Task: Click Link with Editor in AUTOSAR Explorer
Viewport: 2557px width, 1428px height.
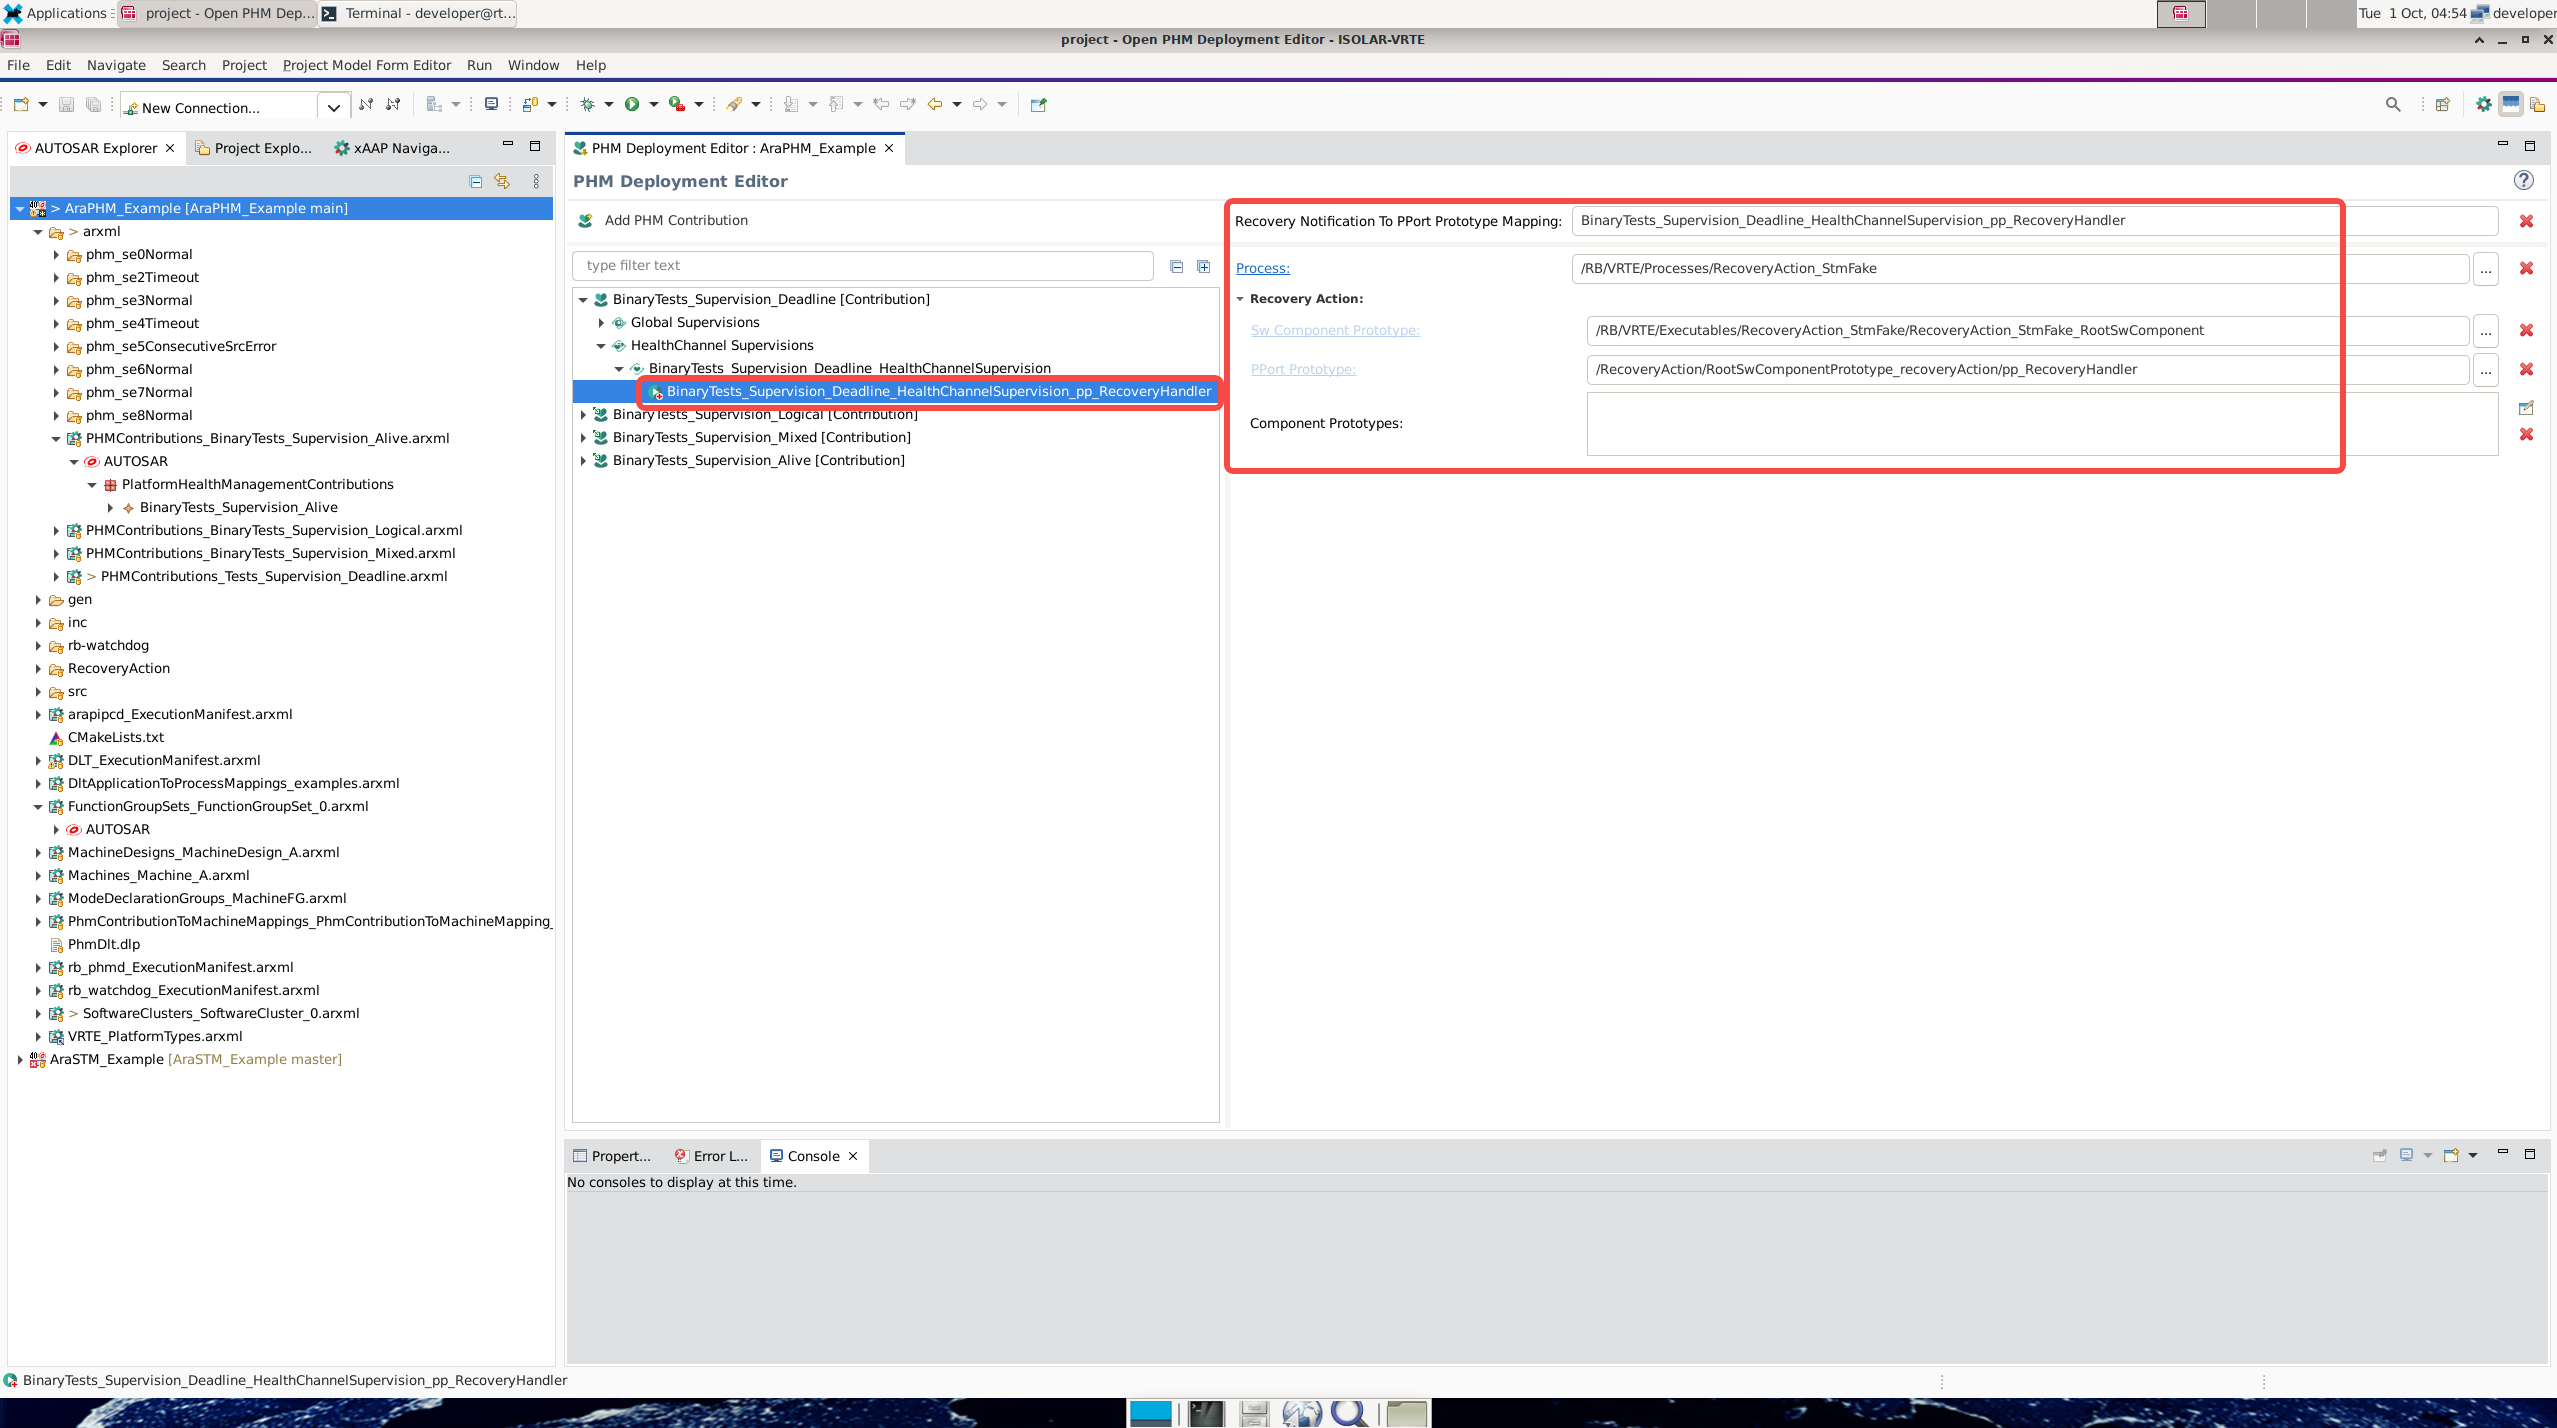Action: tap(502, 181)
